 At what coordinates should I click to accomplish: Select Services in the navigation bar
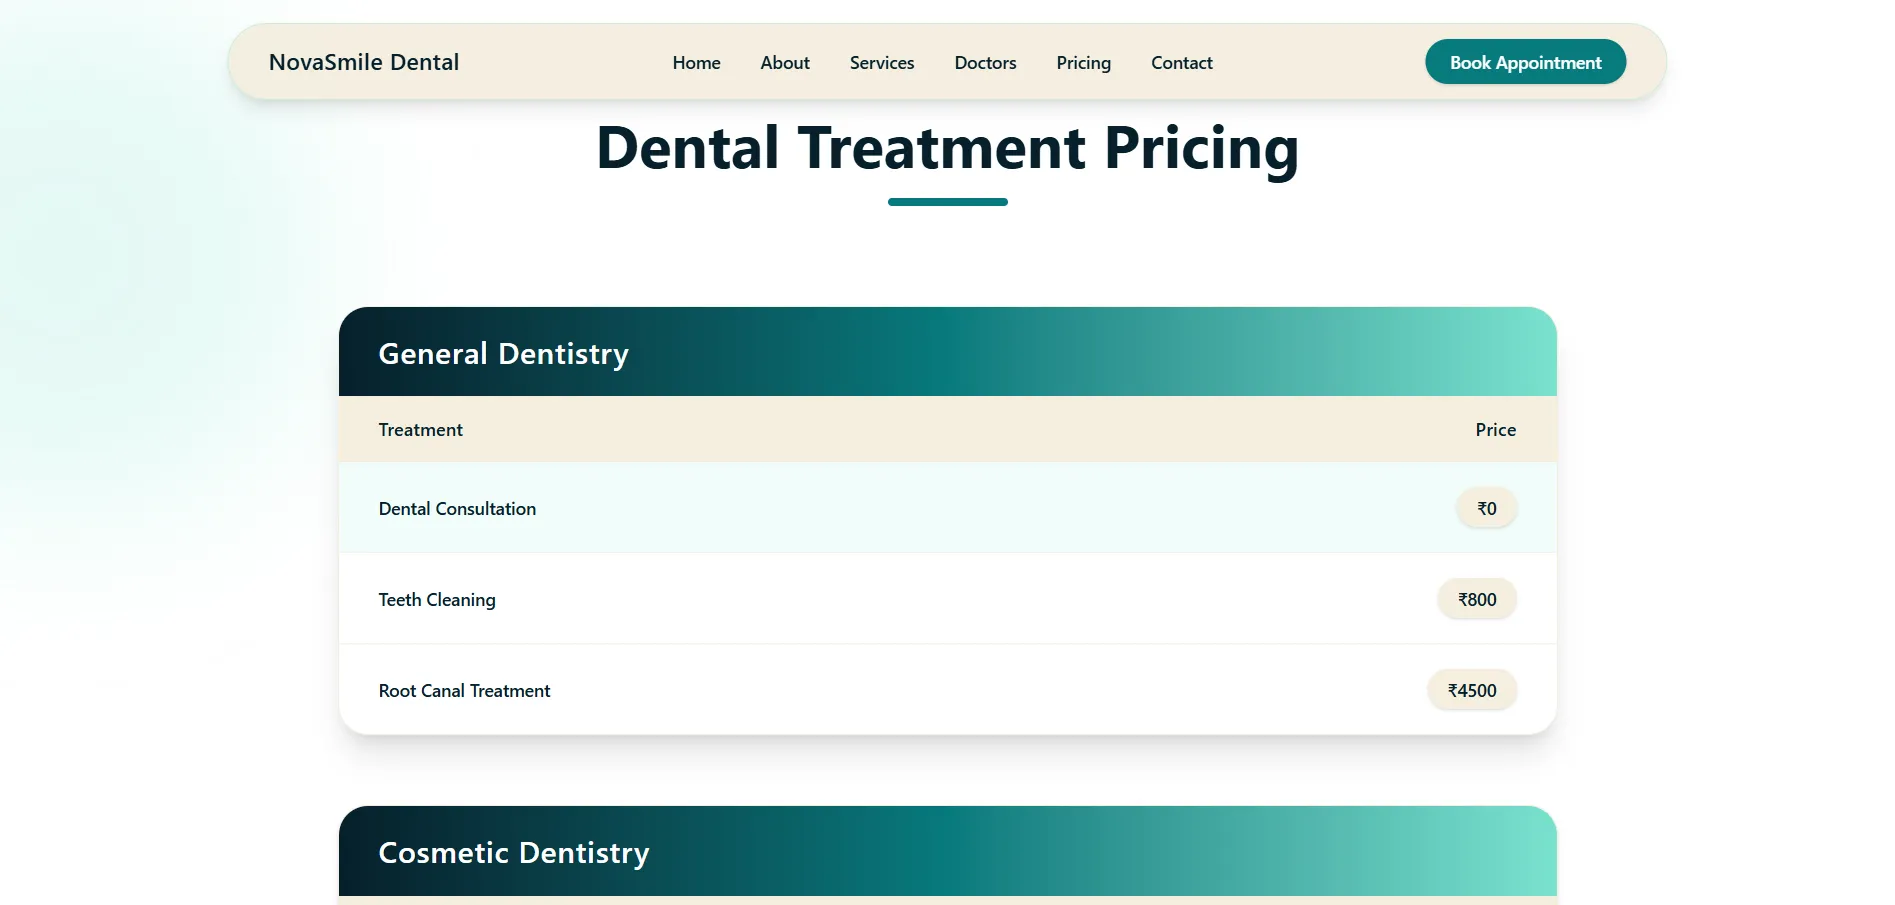pos(882,63)
